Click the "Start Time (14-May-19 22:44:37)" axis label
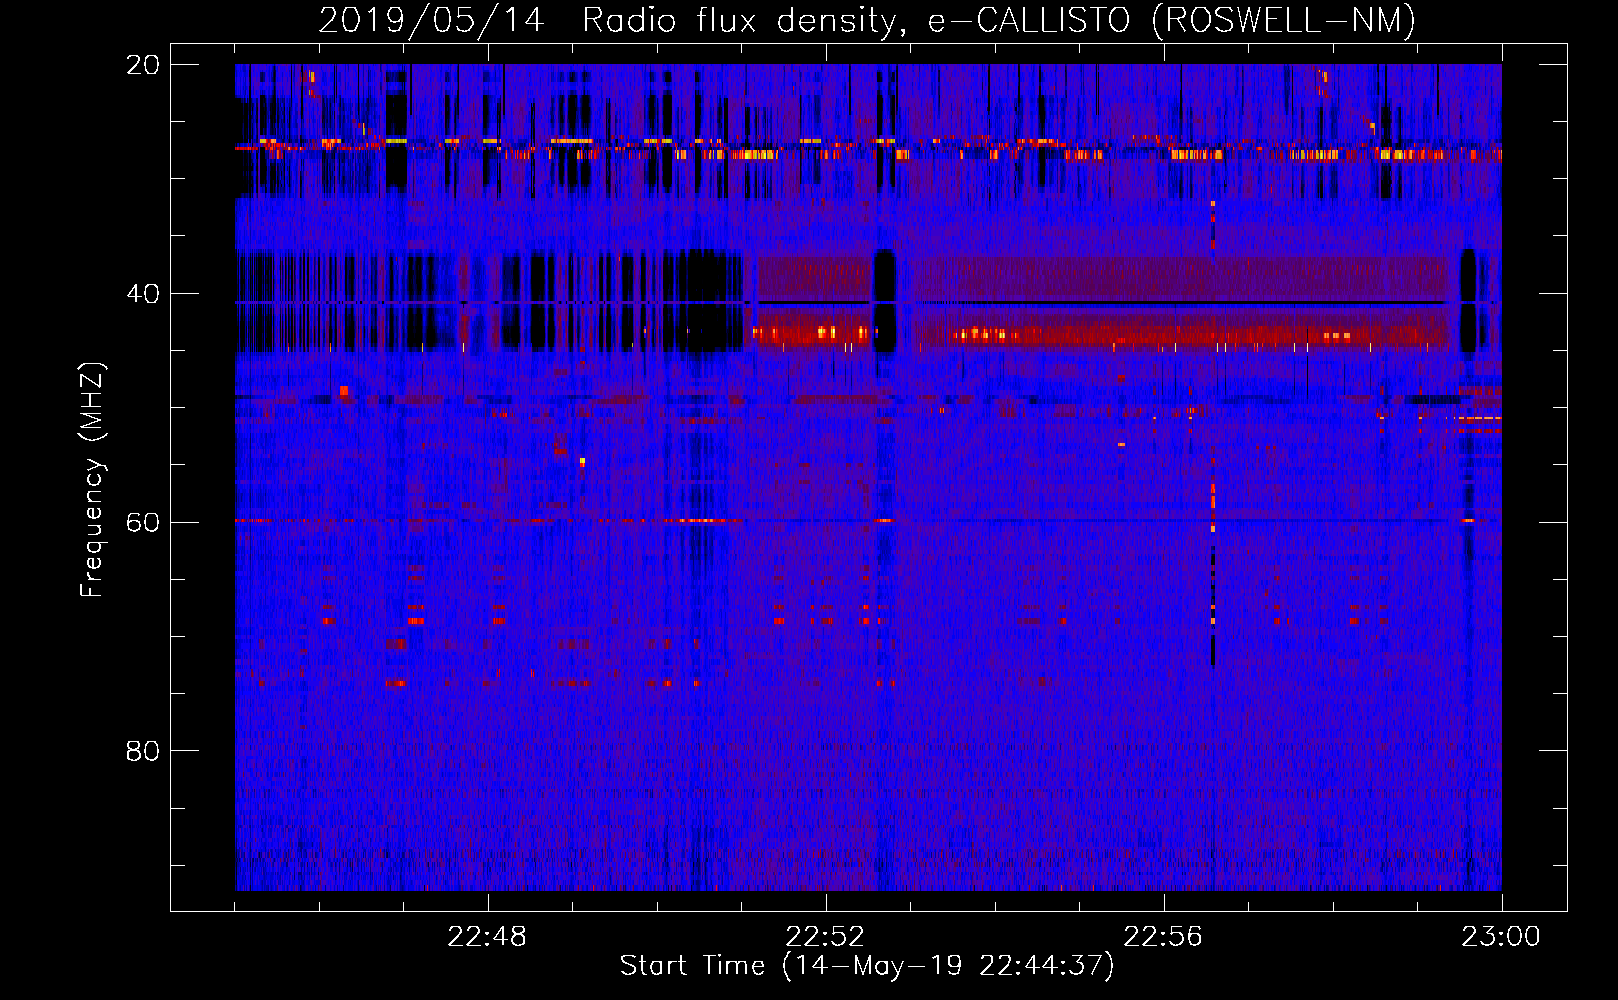This screenshot has height=1000, width=1618. [x=867, y=966]
